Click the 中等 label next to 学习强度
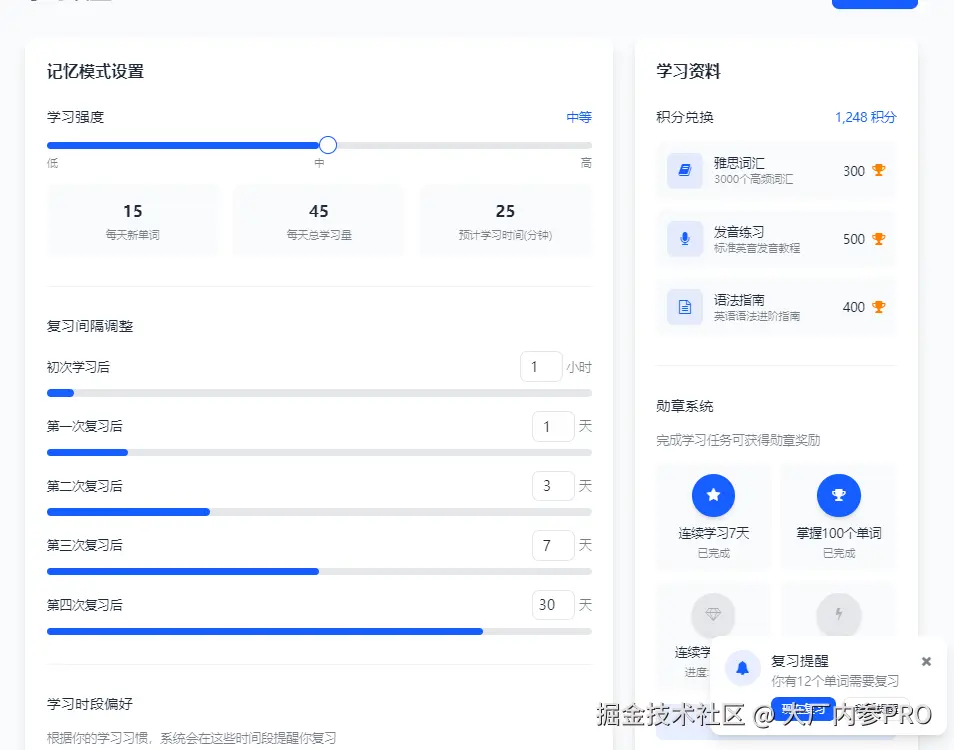The height and width of the screenshot is (750, 954). (x=581, y=116)
